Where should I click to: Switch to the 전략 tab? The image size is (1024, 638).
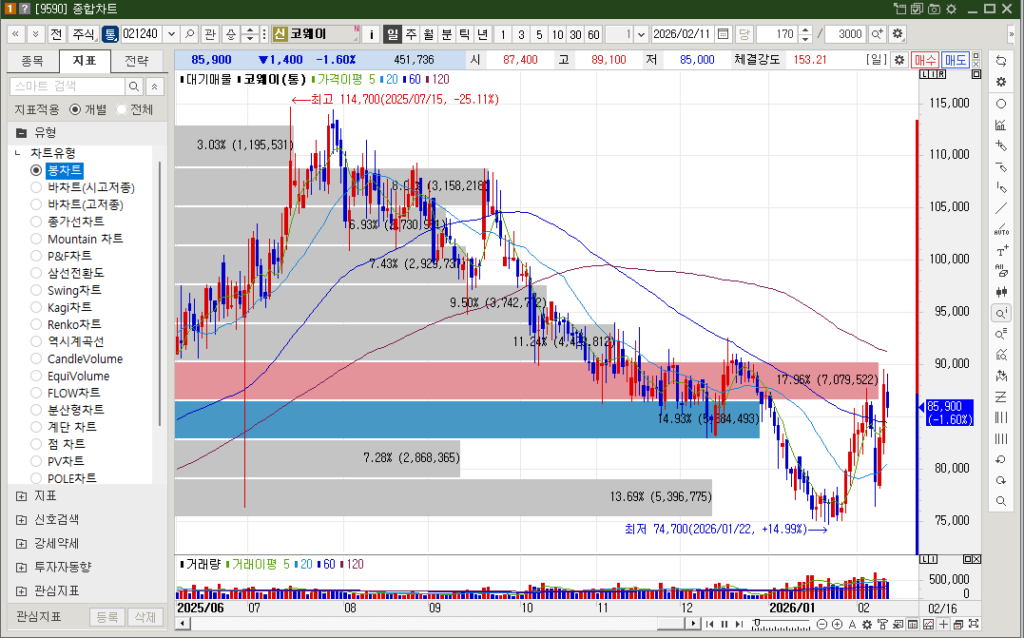click(x=136, y=61)
